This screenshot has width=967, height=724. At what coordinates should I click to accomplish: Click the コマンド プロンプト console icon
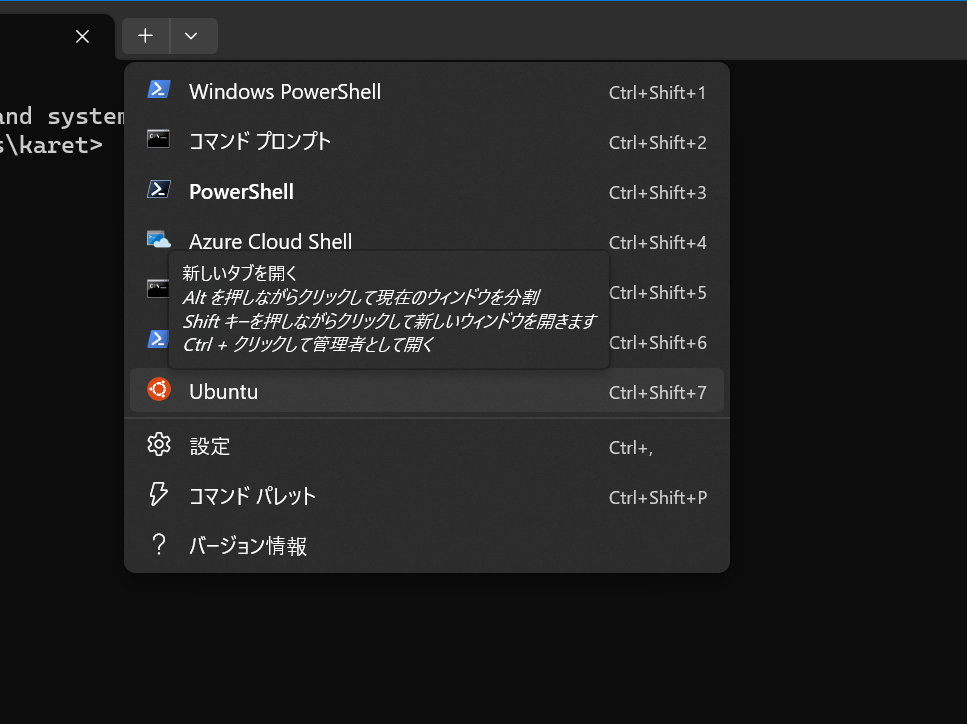click(158, 139)
